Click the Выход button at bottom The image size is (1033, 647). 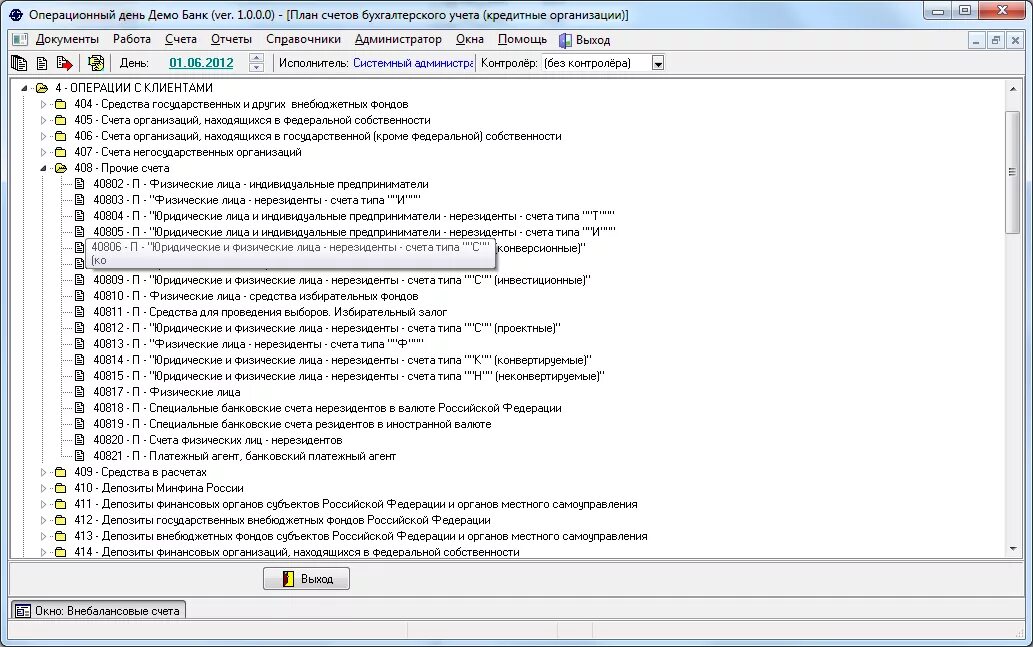[306, 578]
